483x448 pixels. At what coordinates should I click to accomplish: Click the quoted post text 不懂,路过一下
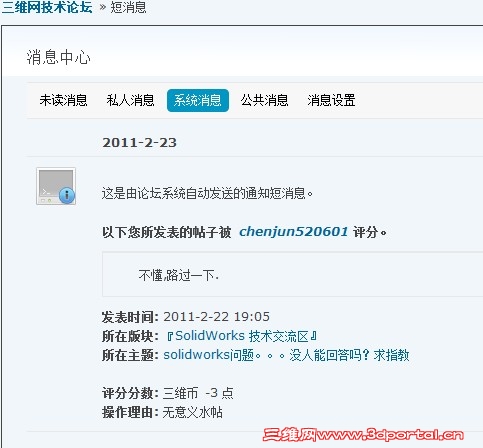[x=179, y=275]
